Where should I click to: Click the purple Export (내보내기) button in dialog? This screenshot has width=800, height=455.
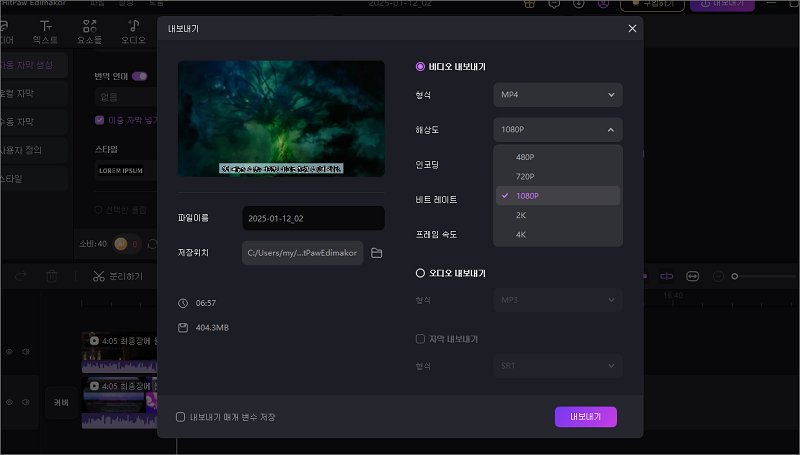(586, 417)
